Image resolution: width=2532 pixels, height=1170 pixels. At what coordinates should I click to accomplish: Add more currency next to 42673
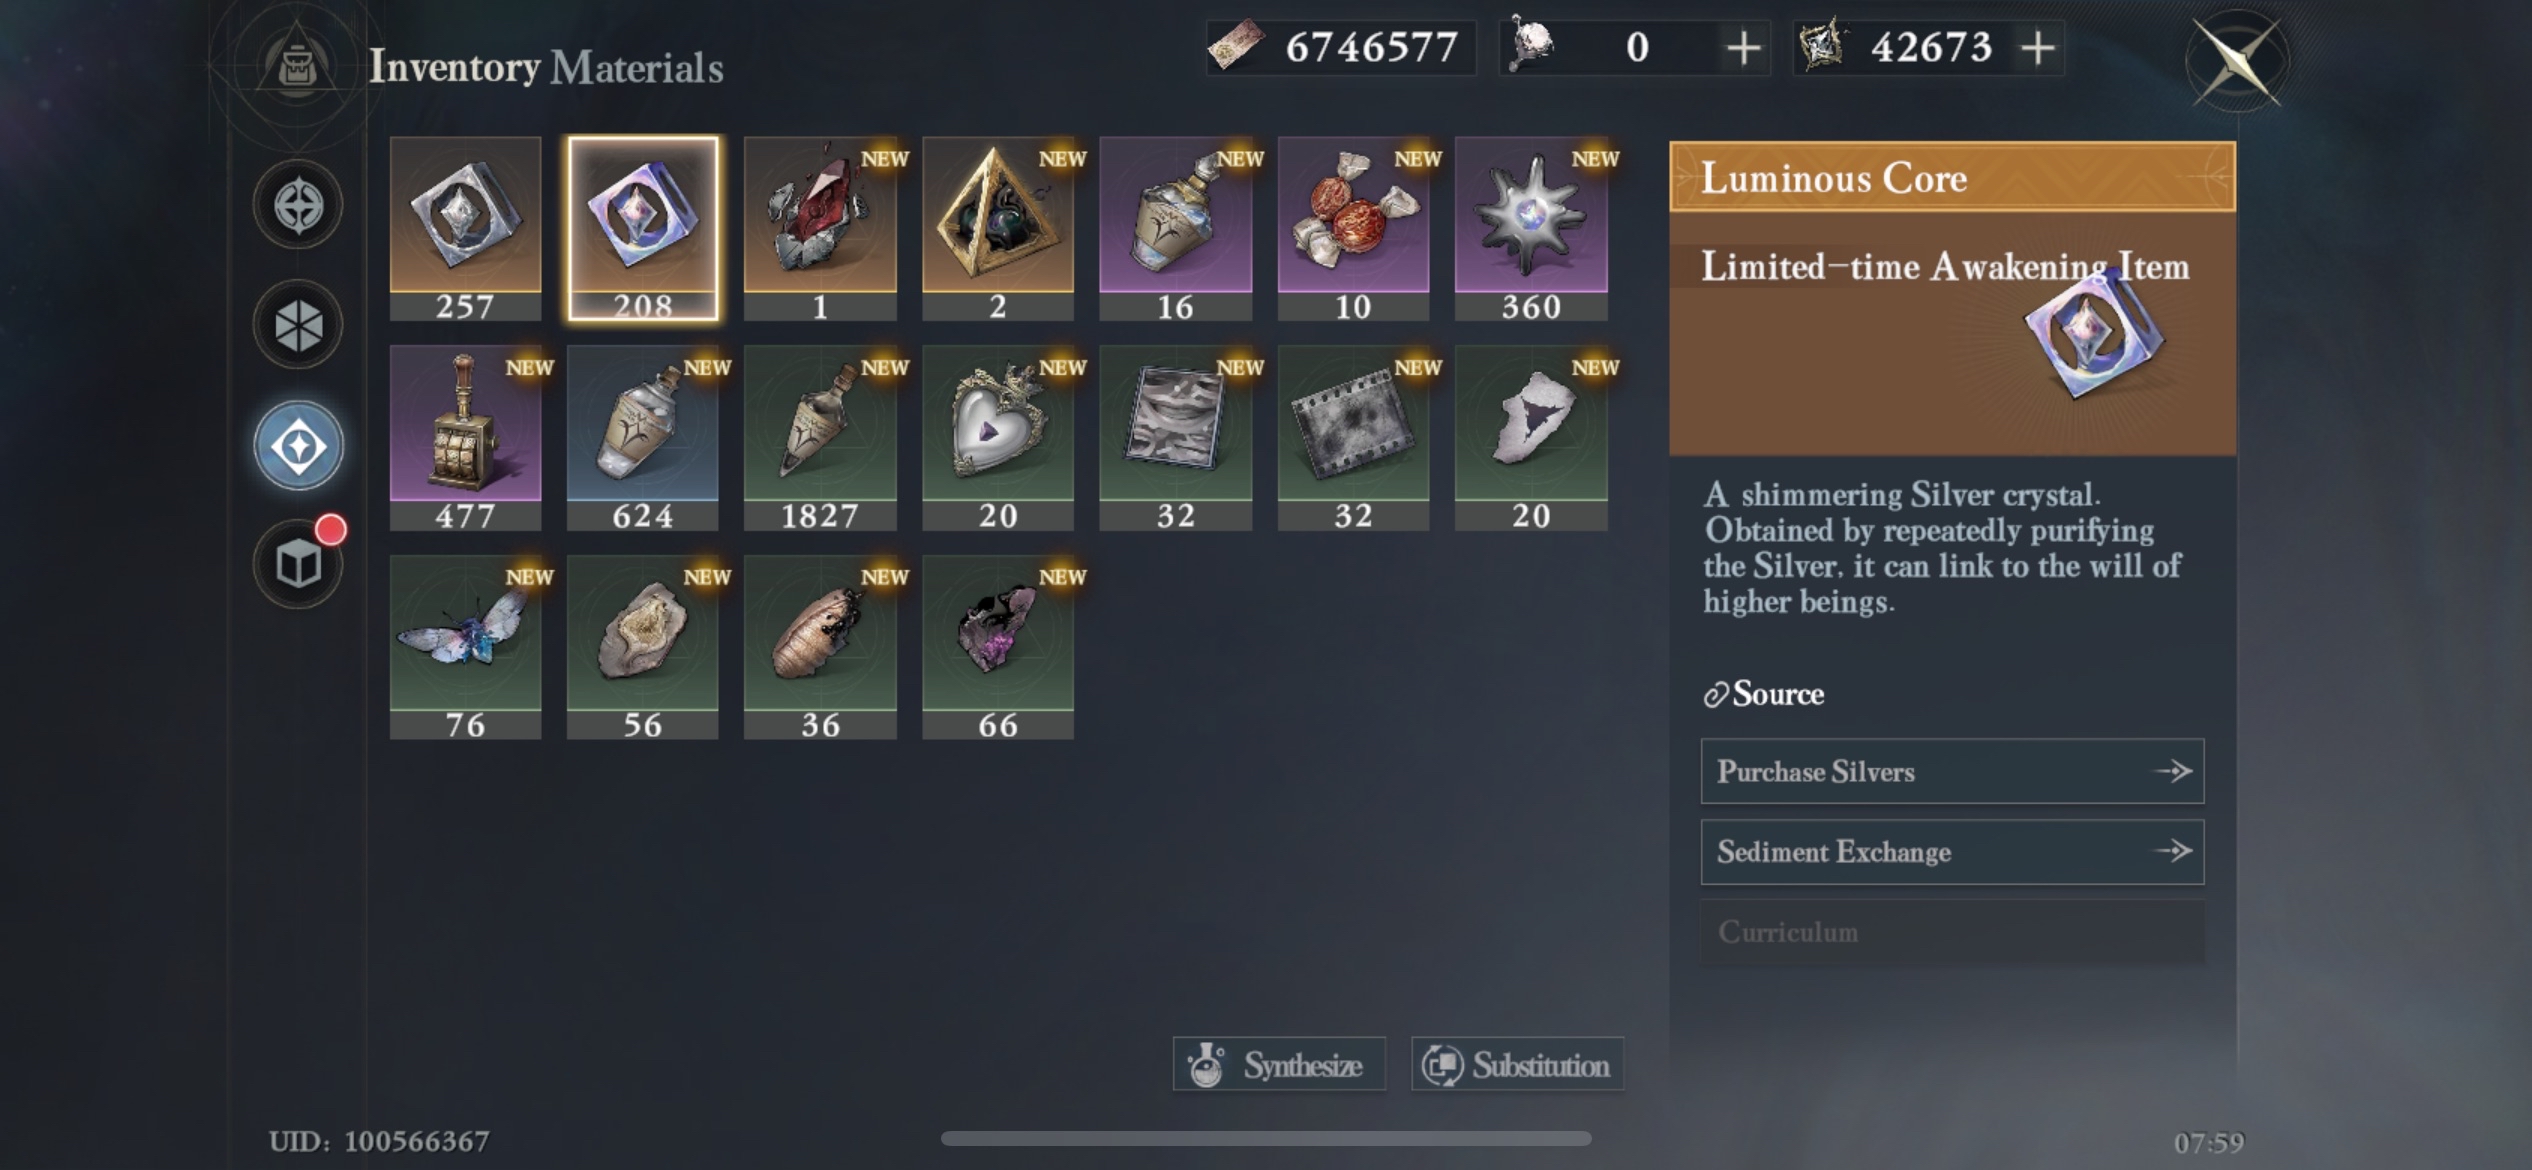tap(2038, 47)
